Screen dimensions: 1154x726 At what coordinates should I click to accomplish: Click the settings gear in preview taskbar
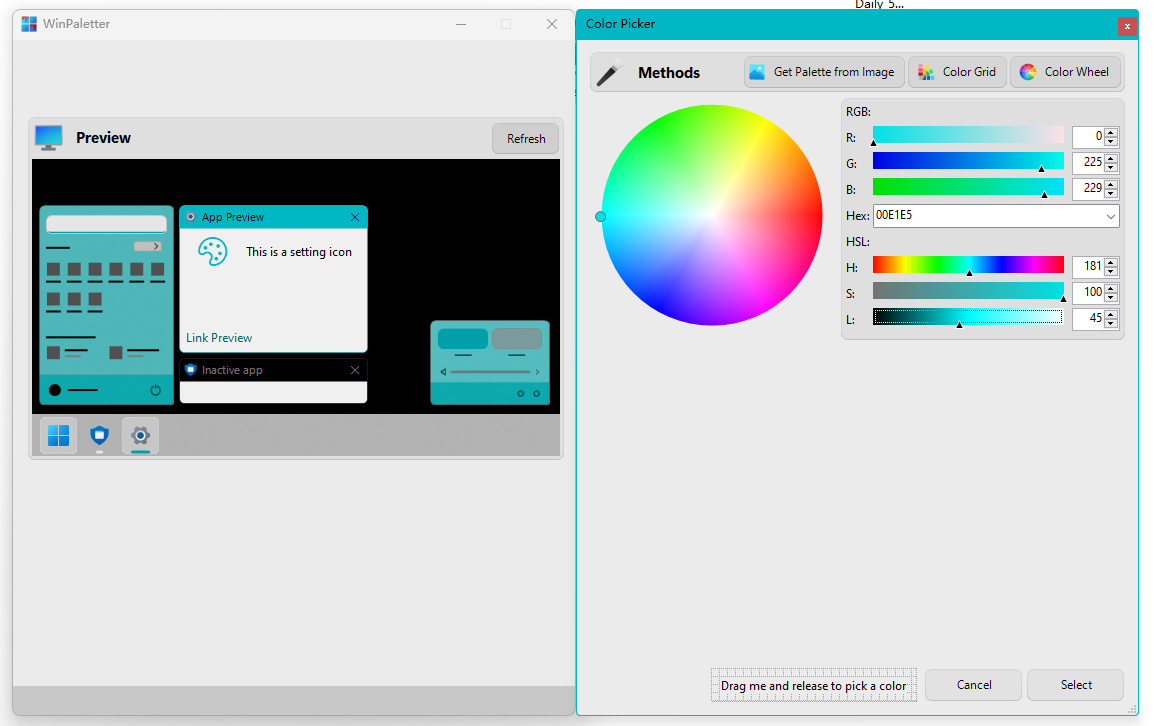click(140, 436)
